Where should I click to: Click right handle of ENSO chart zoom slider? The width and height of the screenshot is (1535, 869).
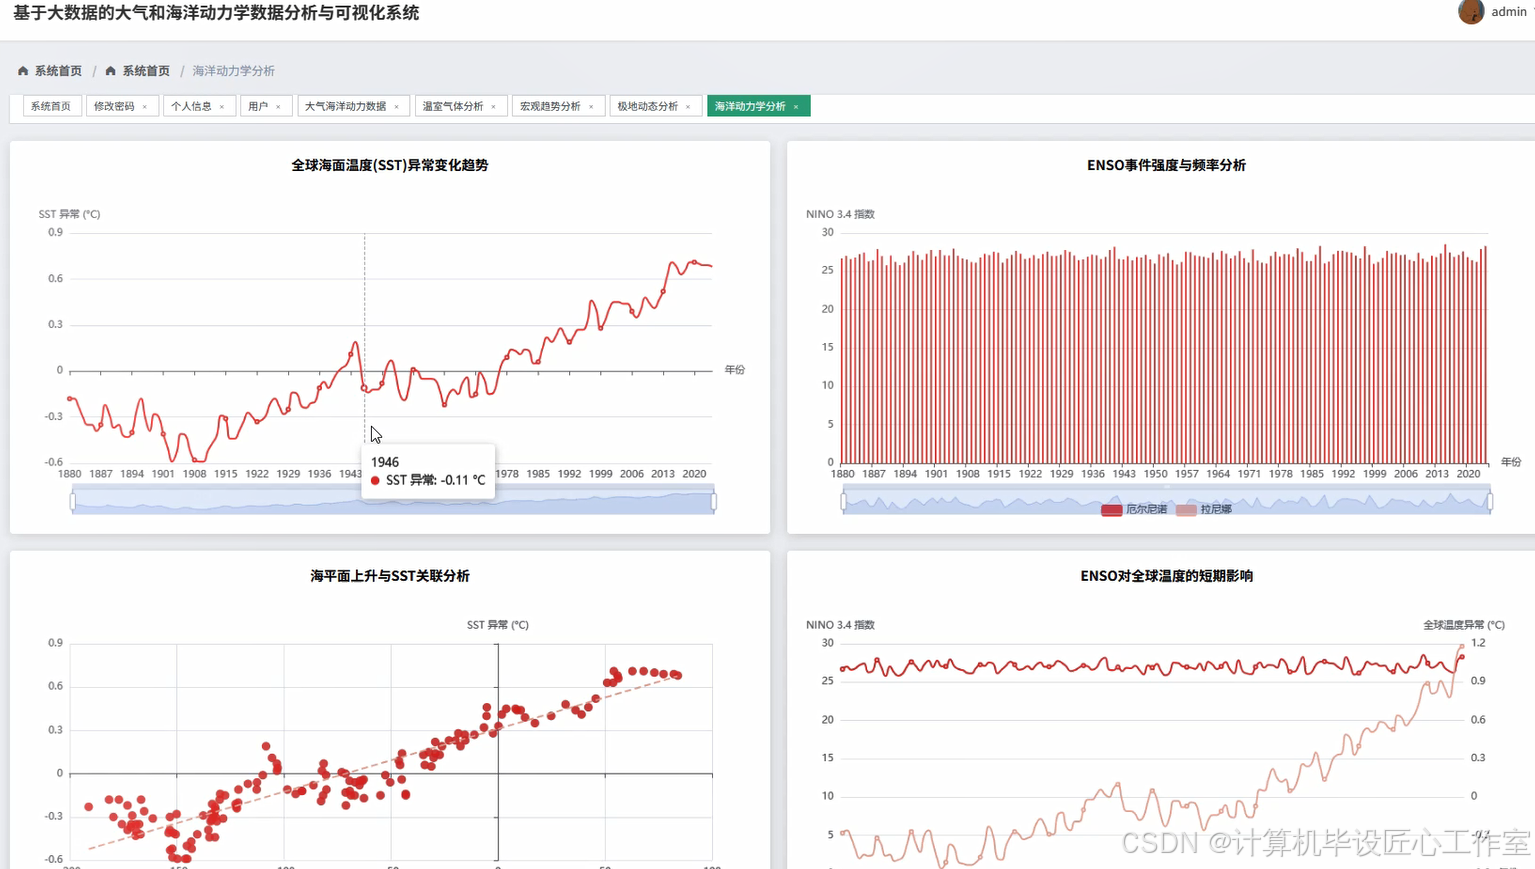coord(1490,501)
